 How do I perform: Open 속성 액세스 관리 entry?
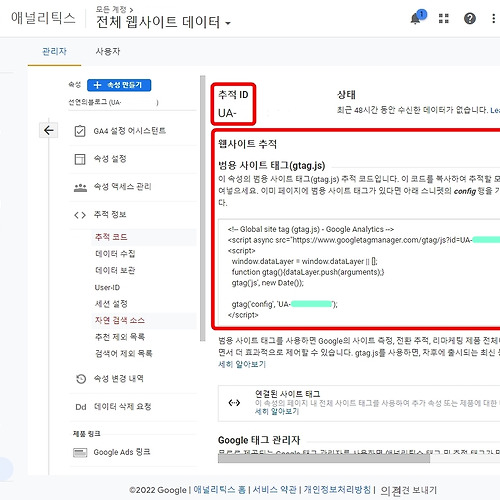[x=122, y=187]
